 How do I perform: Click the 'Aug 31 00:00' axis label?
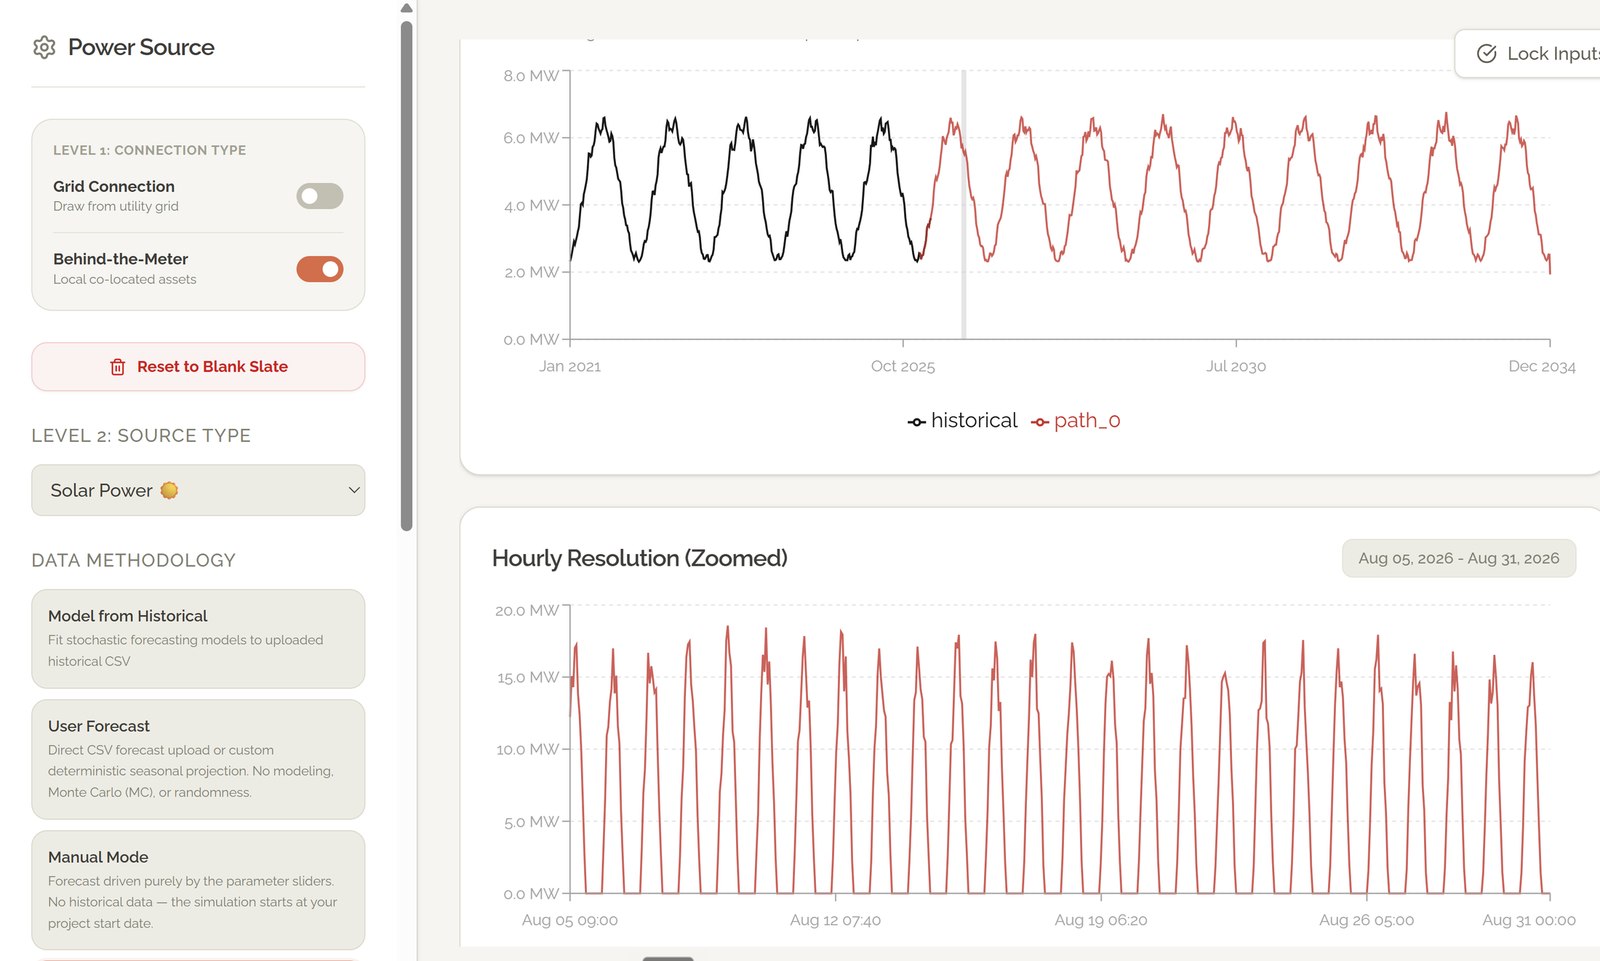tap(1529, 920)
